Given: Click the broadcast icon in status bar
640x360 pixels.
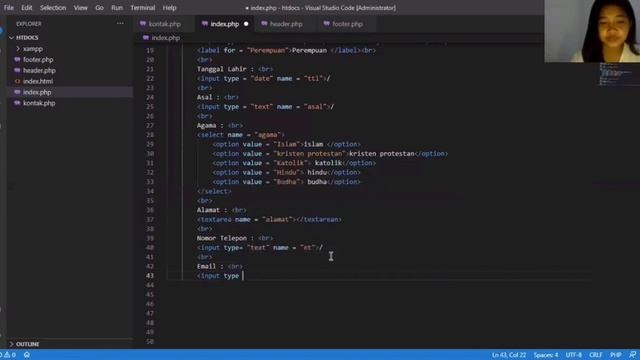Looking at the screenshot, I should 27,355.
